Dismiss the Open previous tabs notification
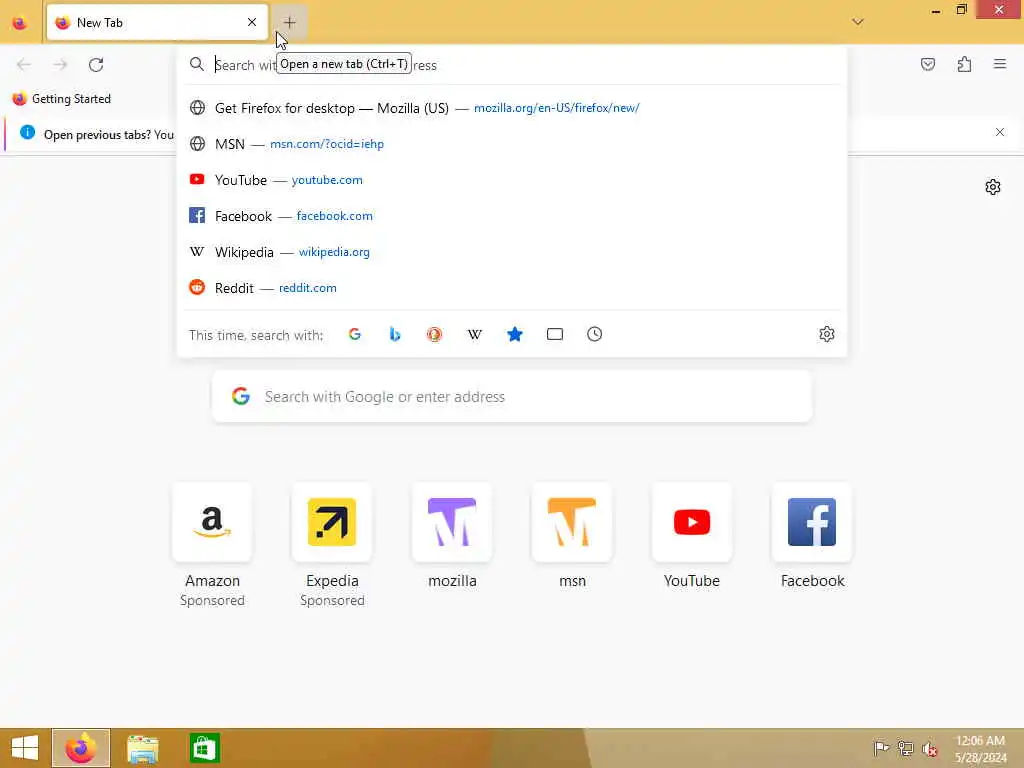 (x=1000, y=132)
